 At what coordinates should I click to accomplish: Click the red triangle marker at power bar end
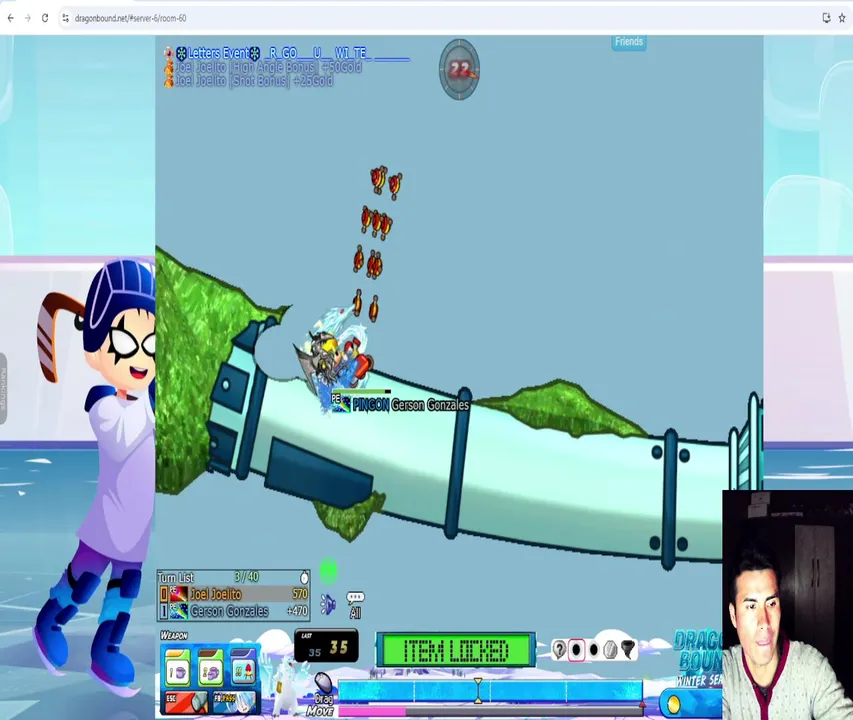point(642,705)
